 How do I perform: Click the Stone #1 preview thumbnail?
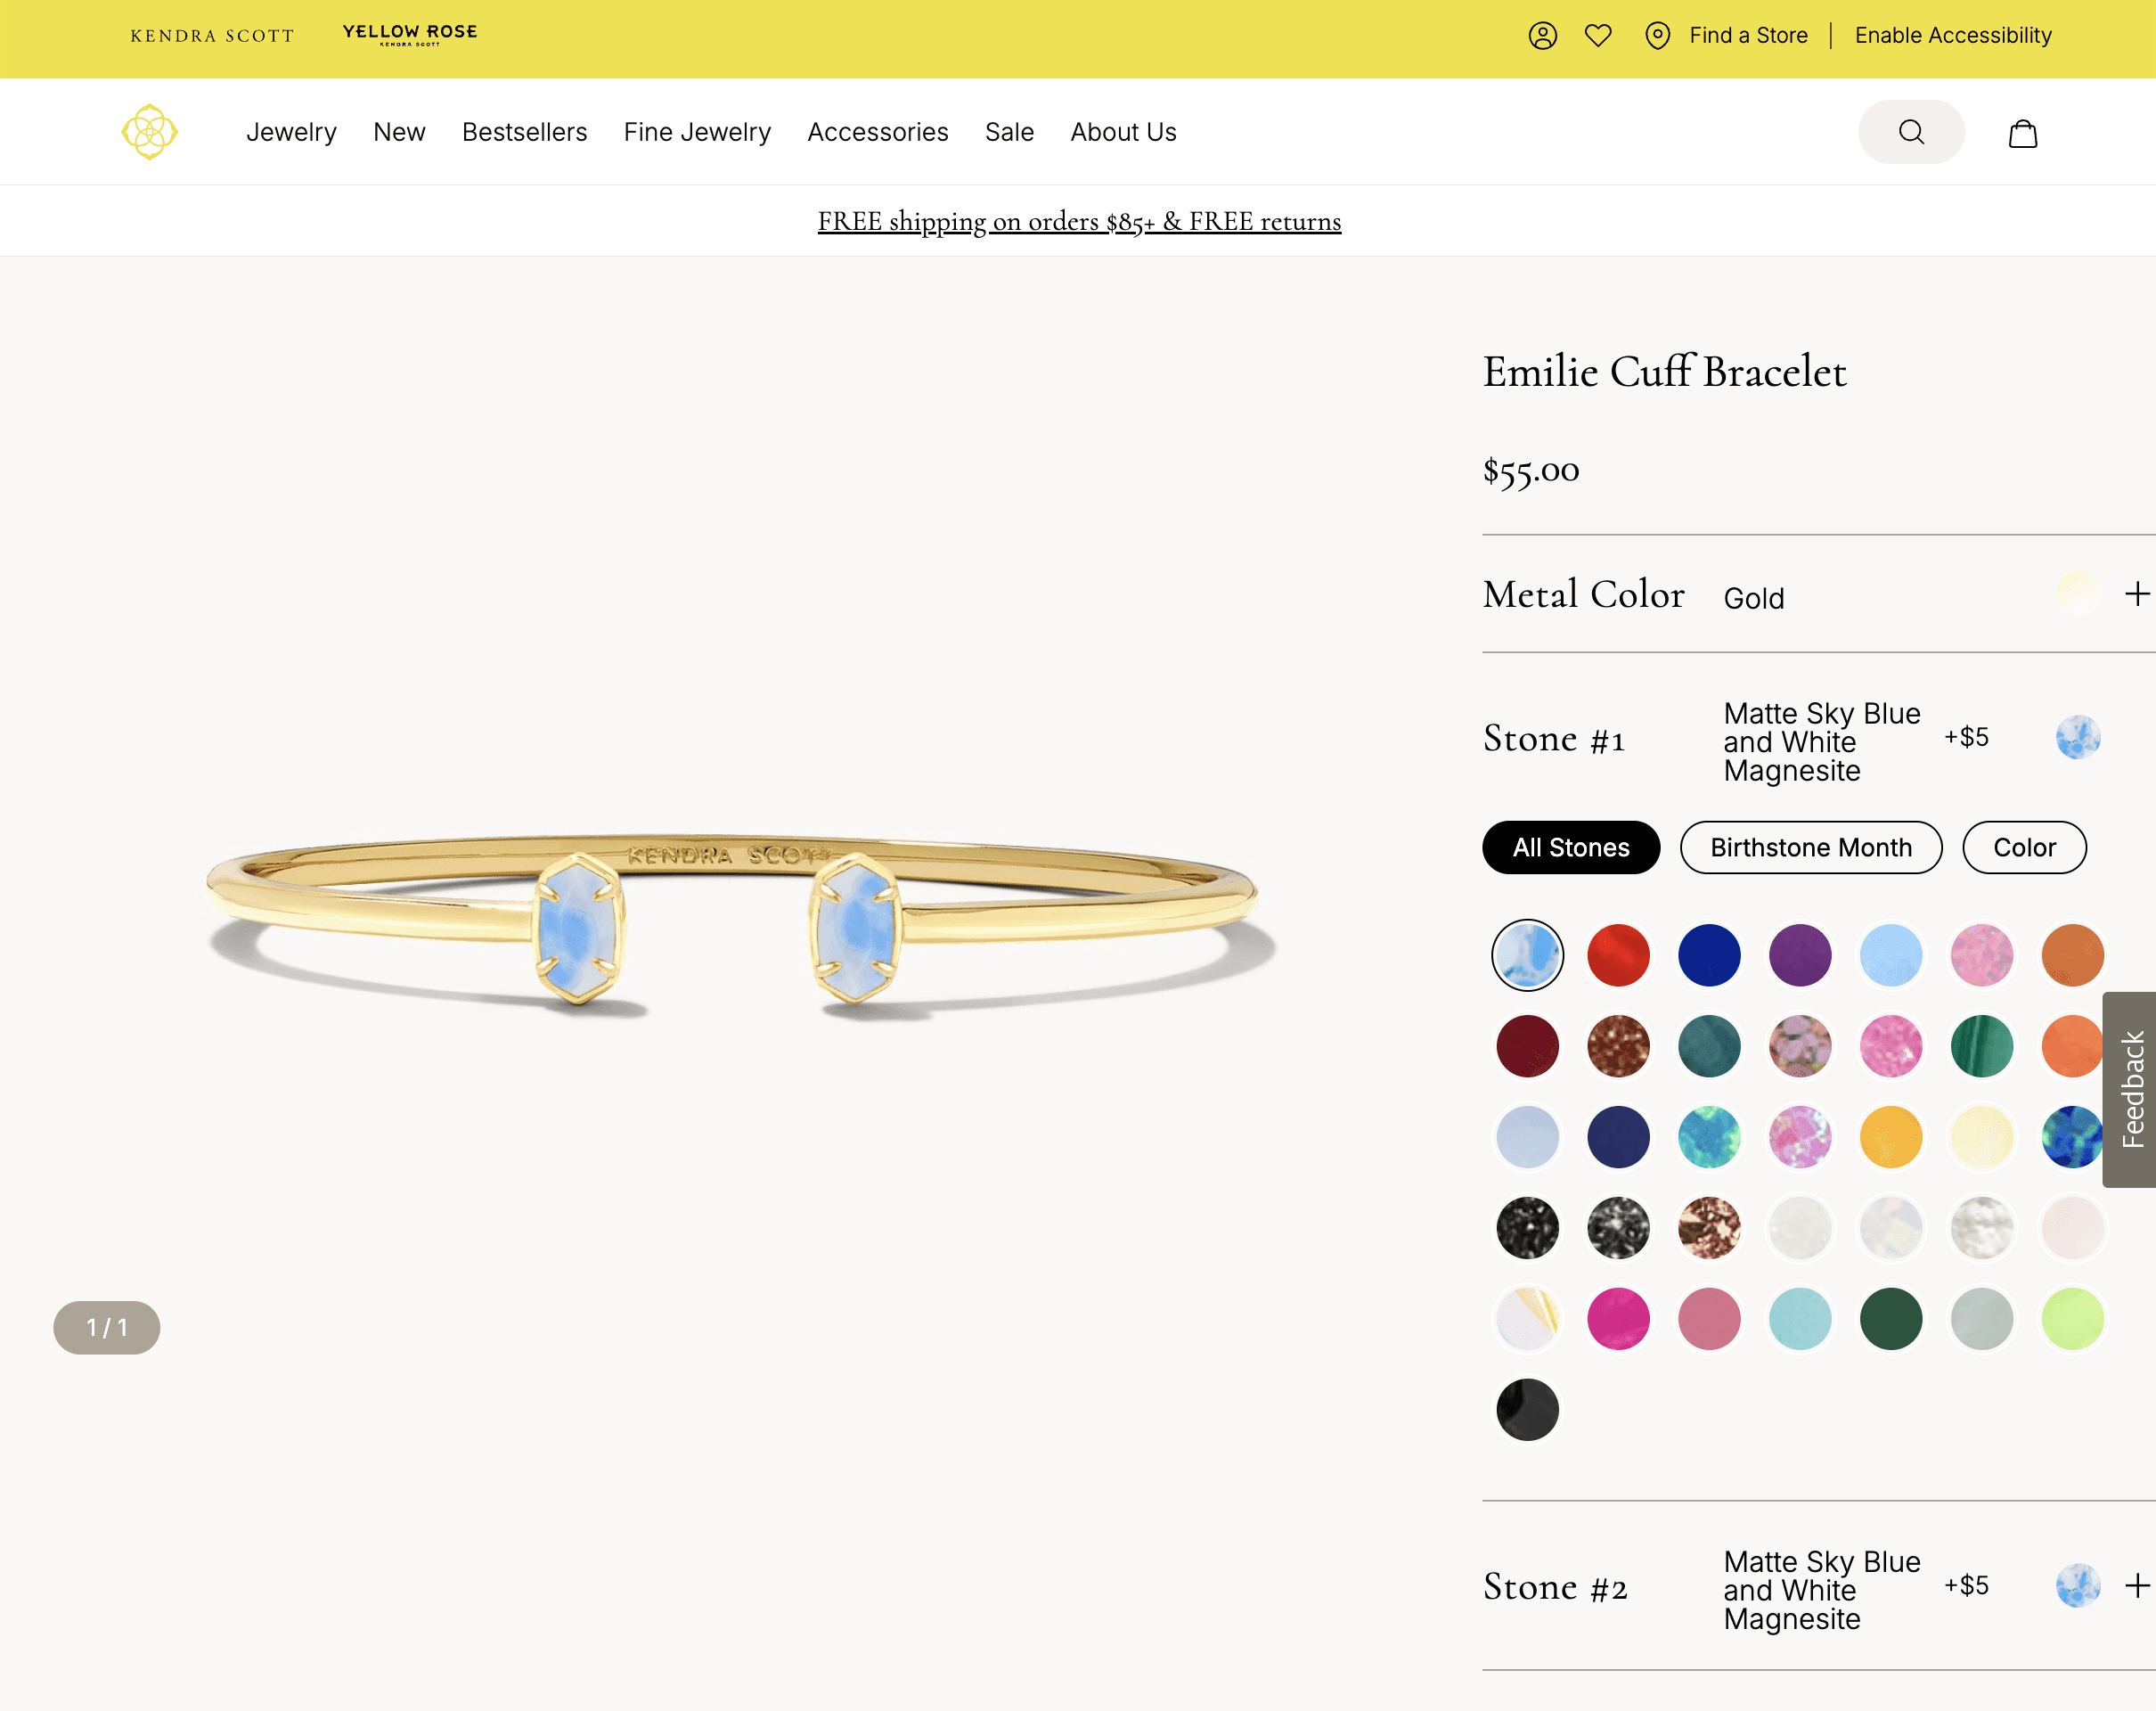(2078, 737)
